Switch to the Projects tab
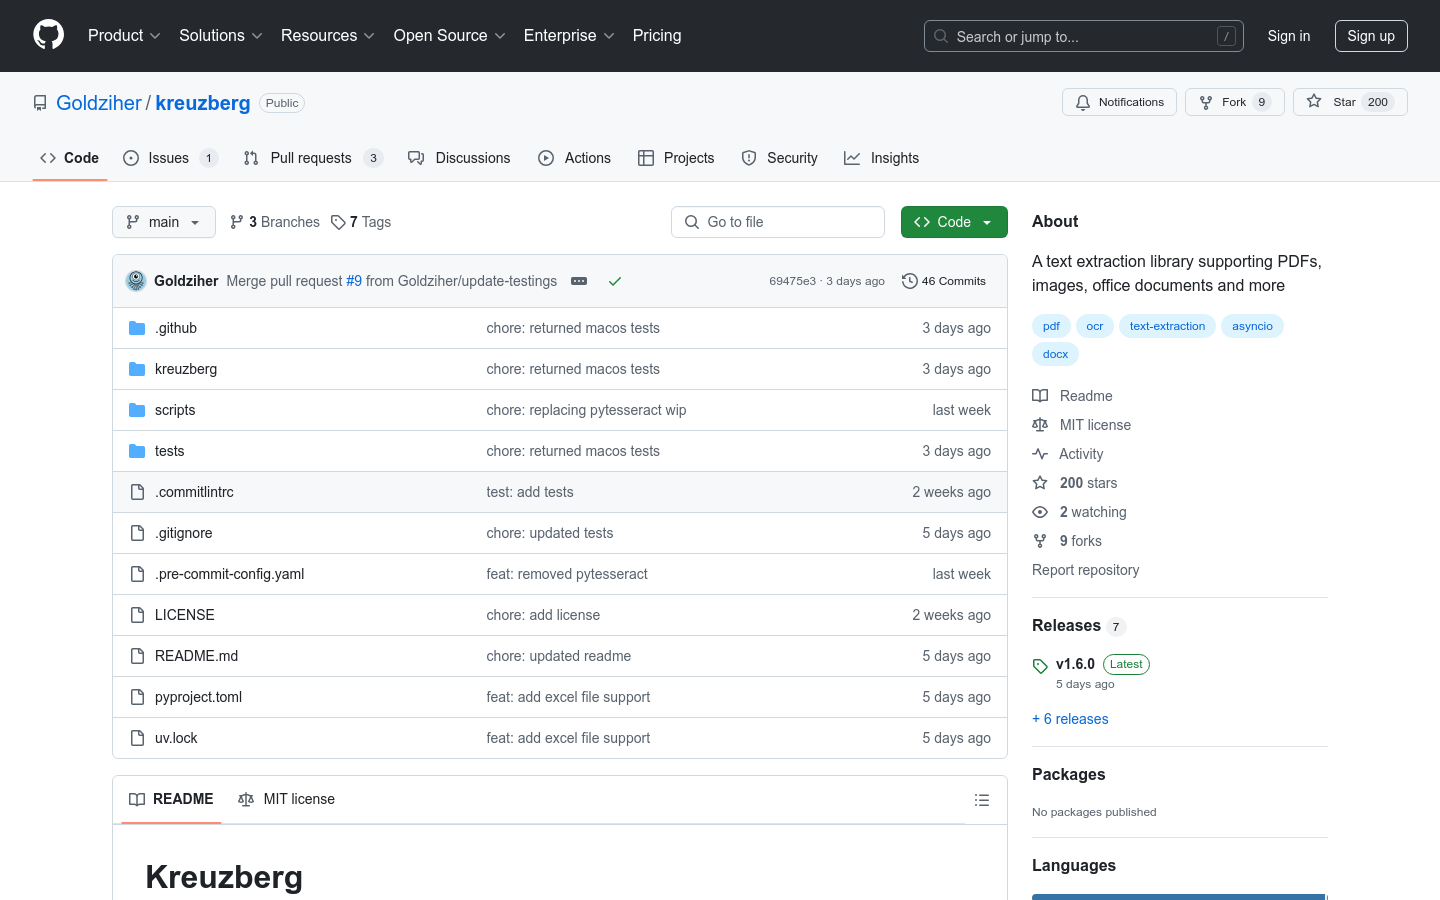The image size is (1440, 900). coord(676,158)
